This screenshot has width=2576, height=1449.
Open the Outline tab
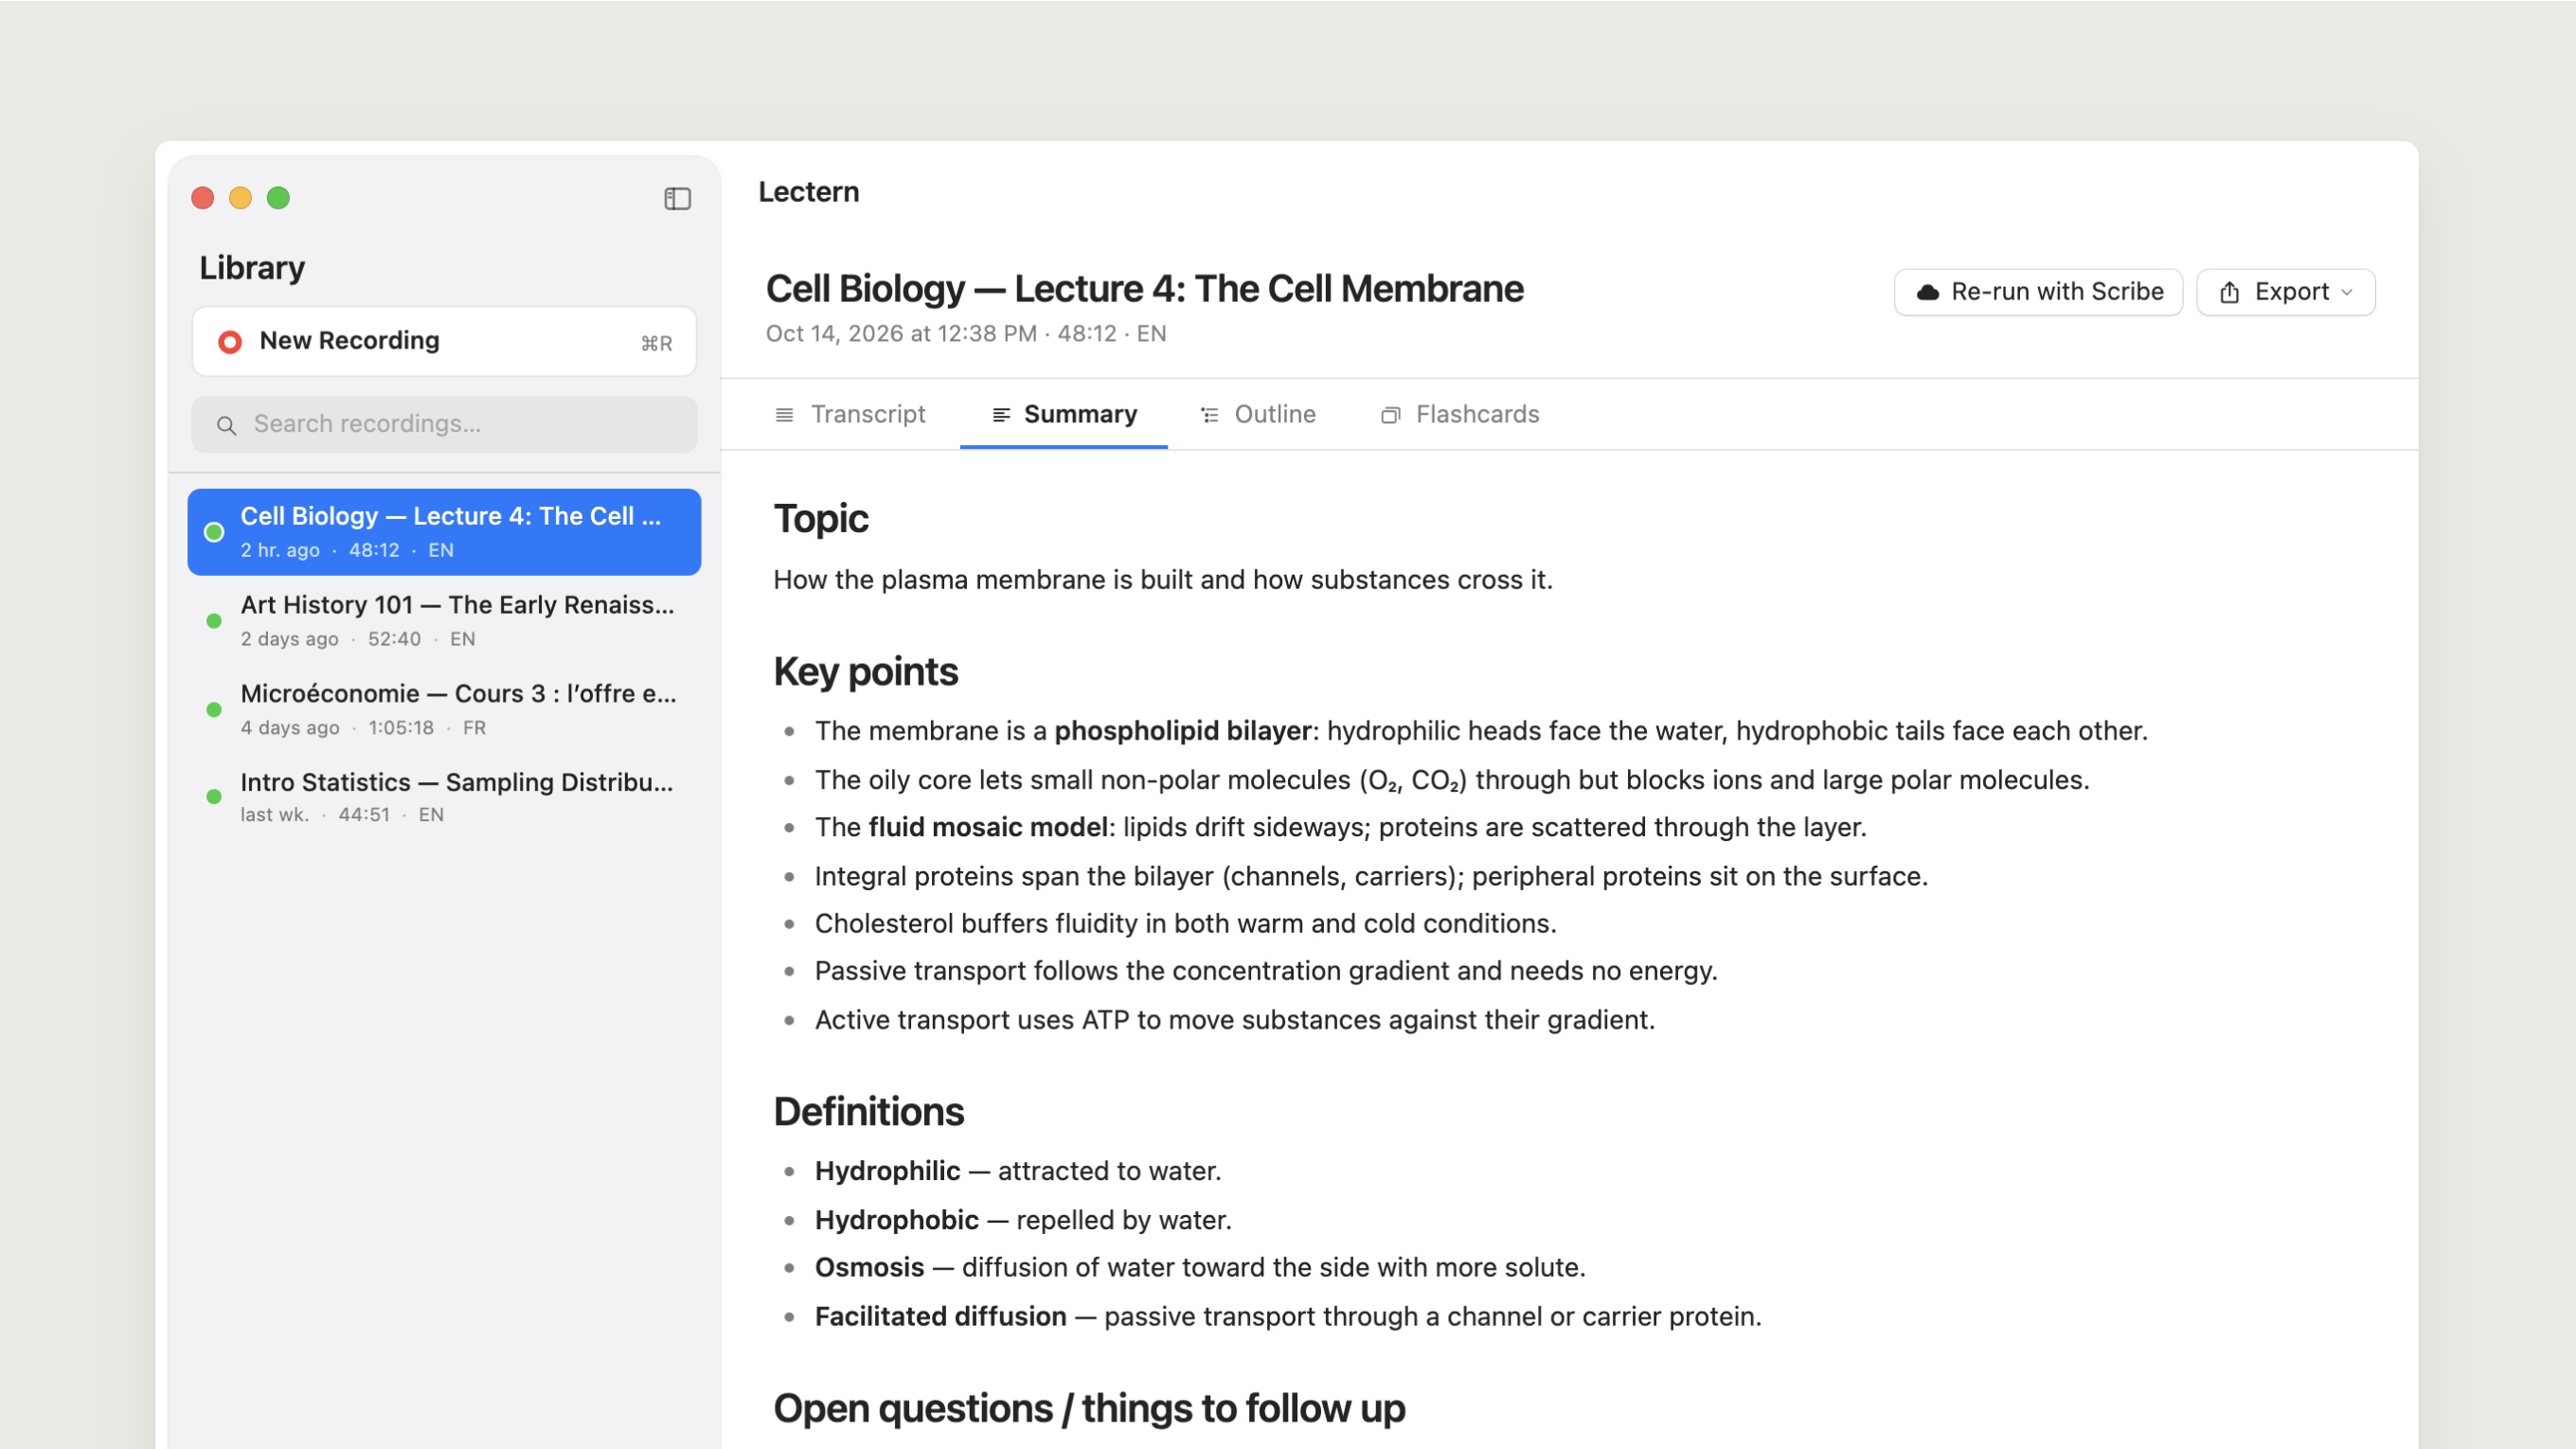coord(1258,414)
